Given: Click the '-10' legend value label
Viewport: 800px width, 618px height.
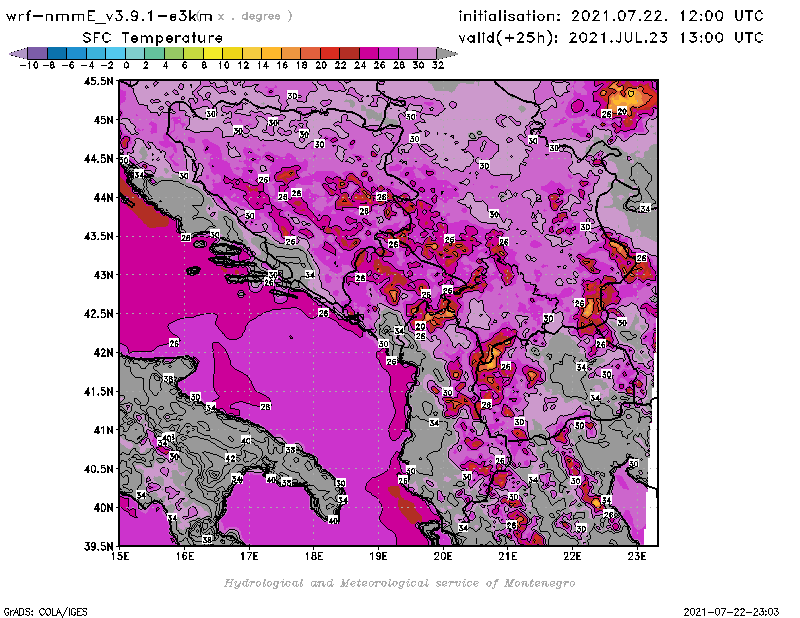Looking at the screenshot, I should pos(29,65).
